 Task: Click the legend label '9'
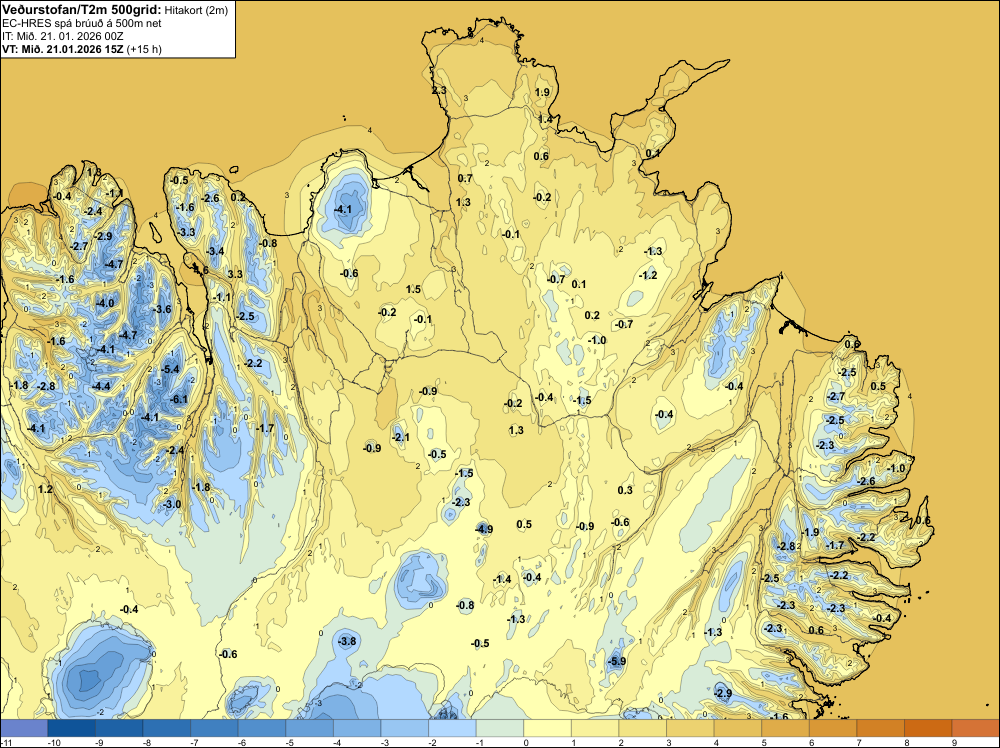pyautogui.click(x=955, y=742)
